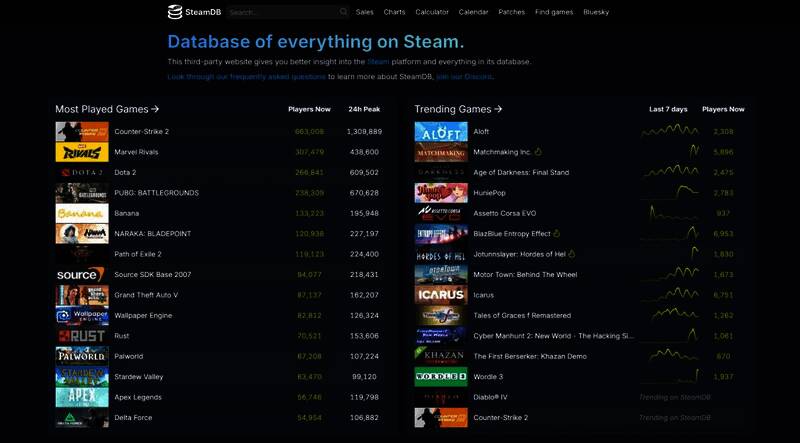Go to the Calculator page
The width and height of the screenshot is (800, 443).
431,12
